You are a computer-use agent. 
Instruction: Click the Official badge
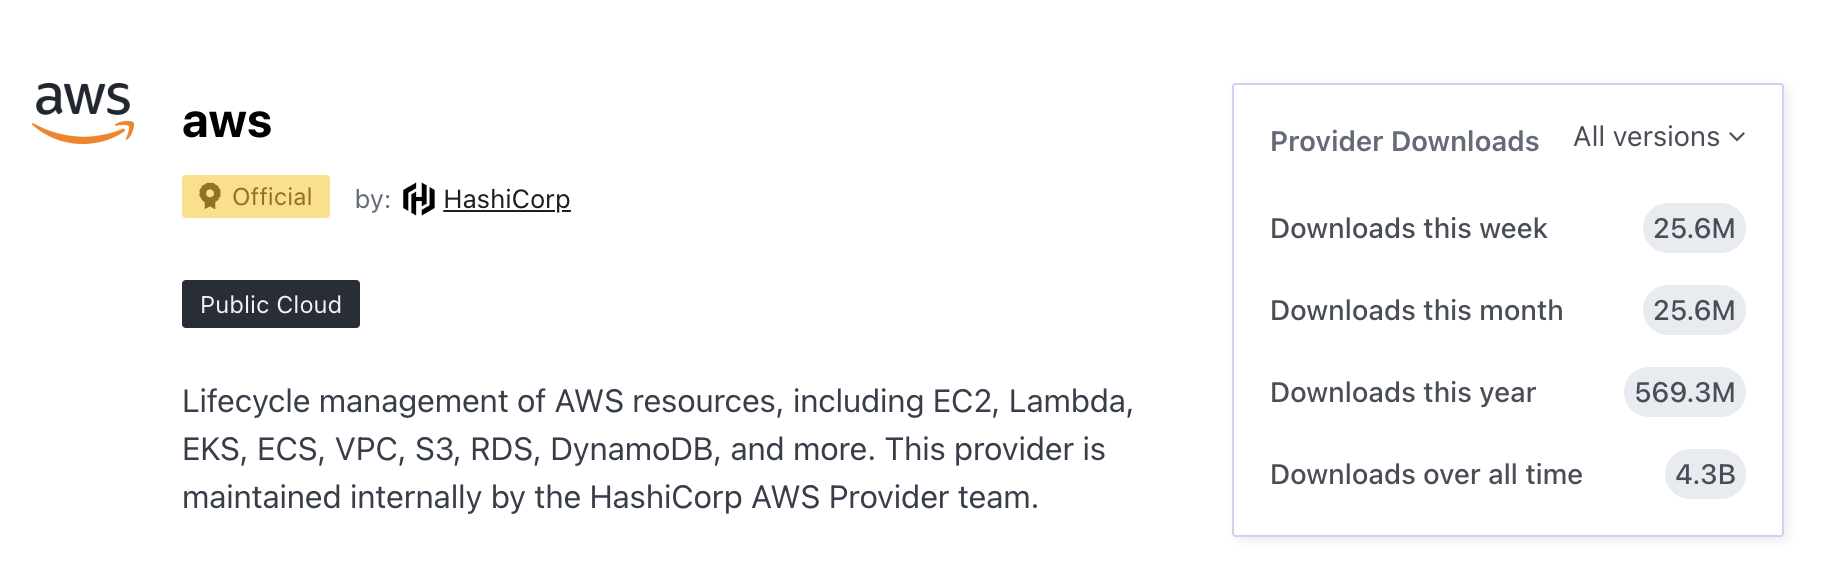coord(256,196)
